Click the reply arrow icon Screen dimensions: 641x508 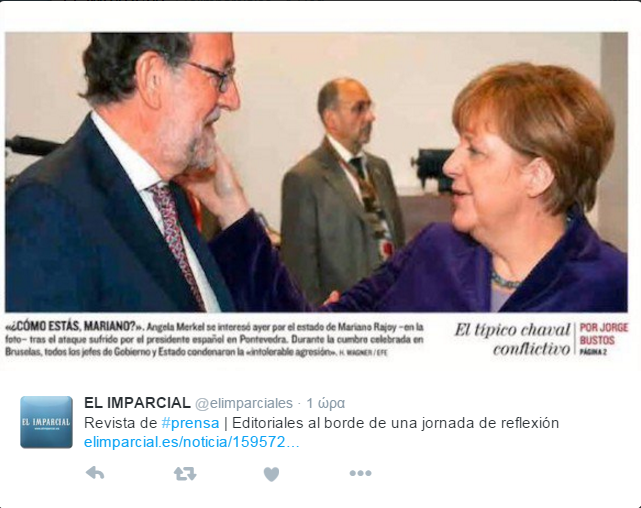(95, 473)
